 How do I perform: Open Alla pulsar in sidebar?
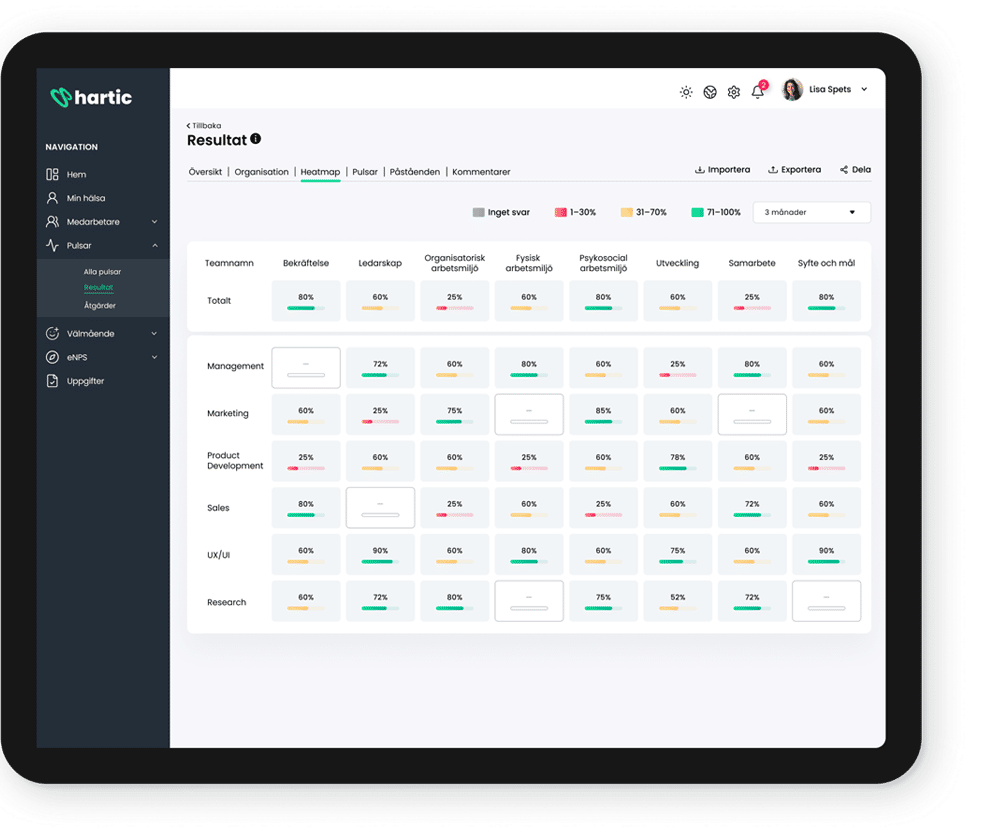102,272
